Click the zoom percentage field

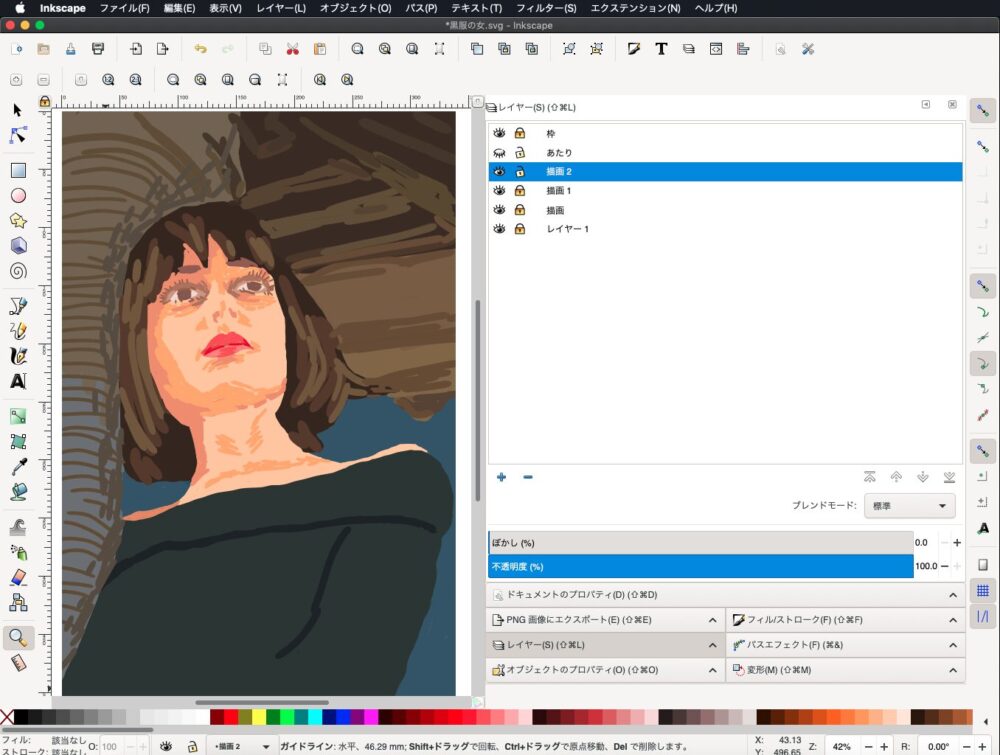[841, 746]
